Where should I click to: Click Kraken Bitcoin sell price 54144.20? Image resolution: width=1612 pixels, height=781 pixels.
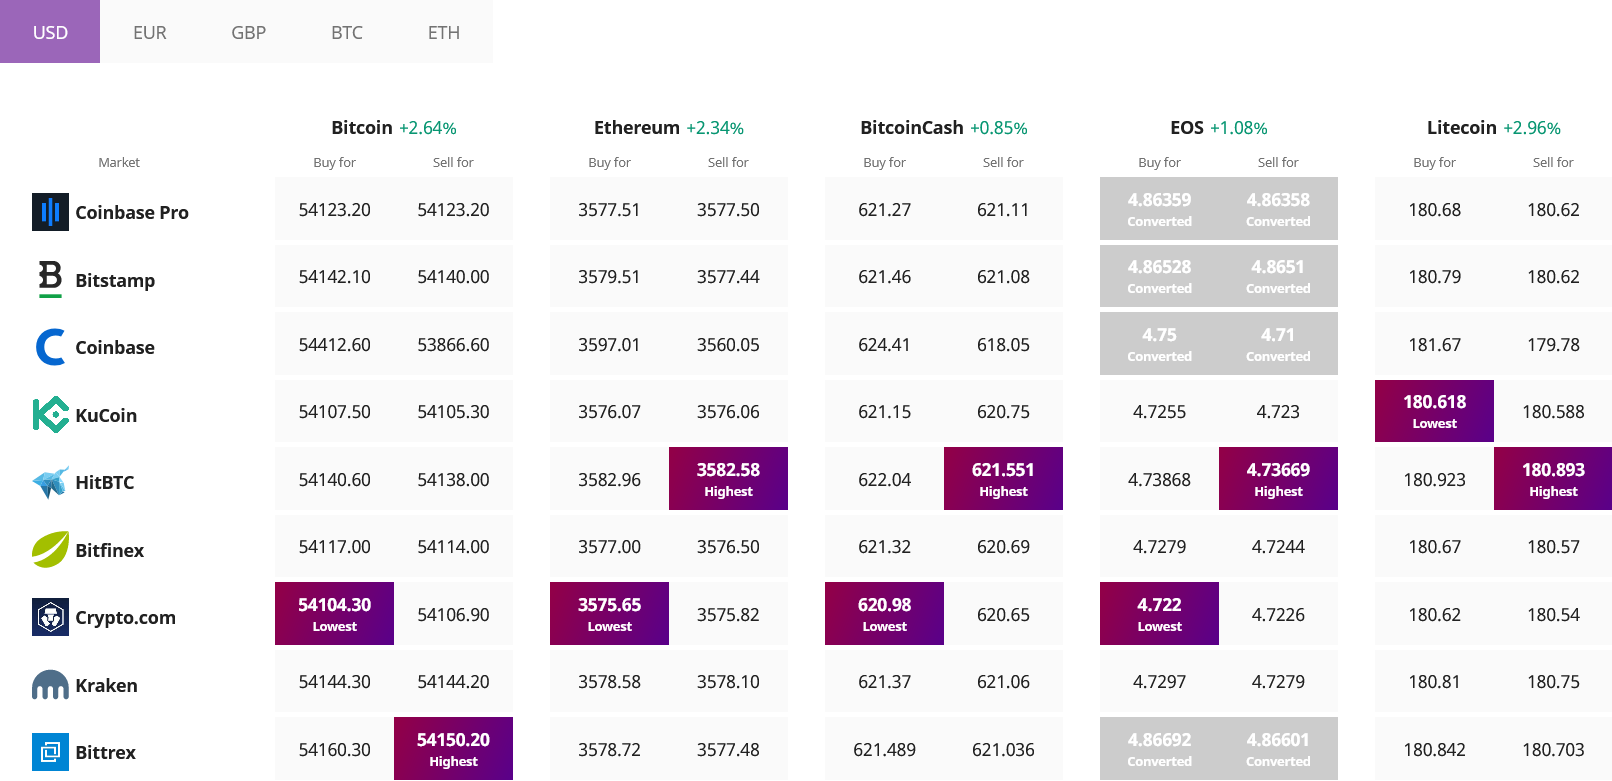453,681
